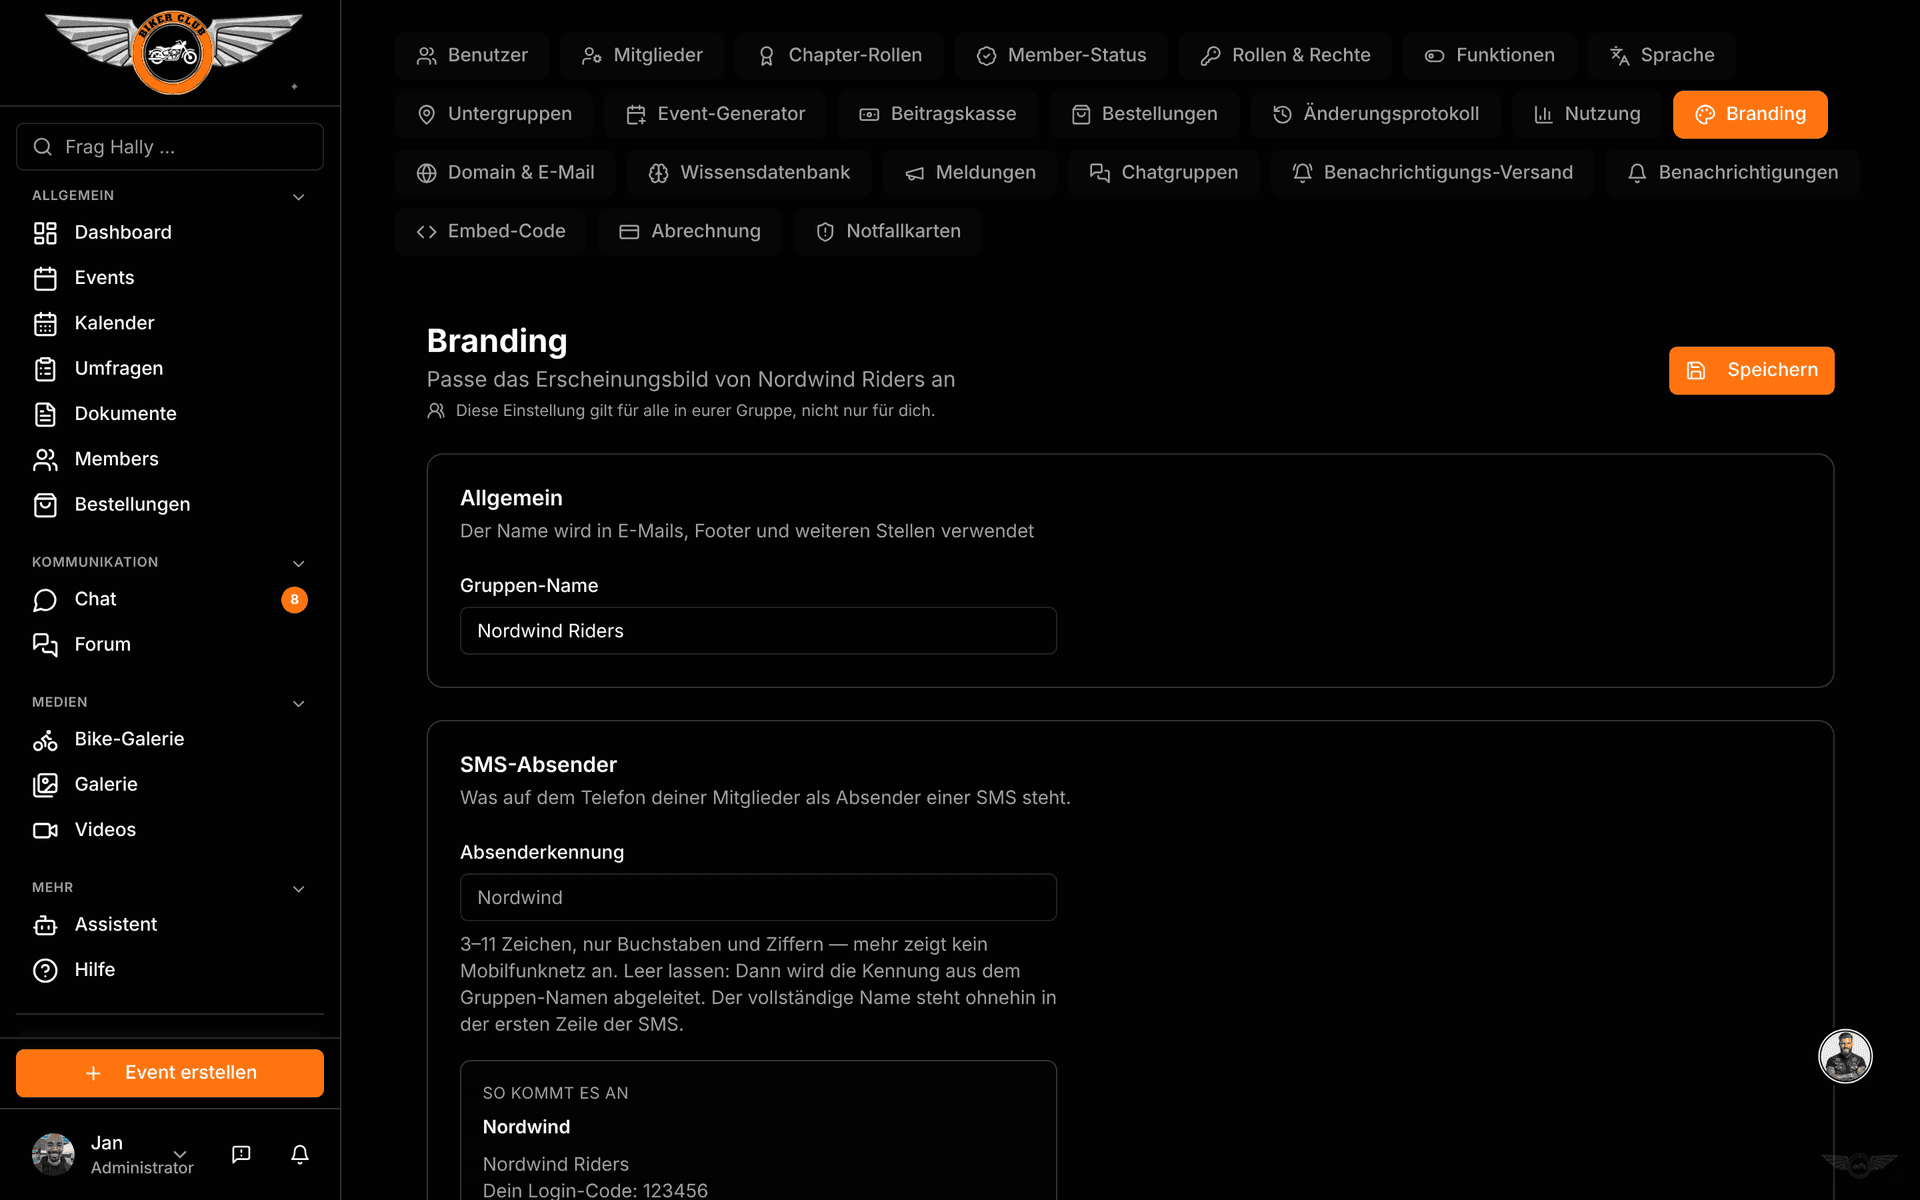Click the notification bell icon near Jan
This screenshot has height=1200, width=1920.
(300, 1154)
